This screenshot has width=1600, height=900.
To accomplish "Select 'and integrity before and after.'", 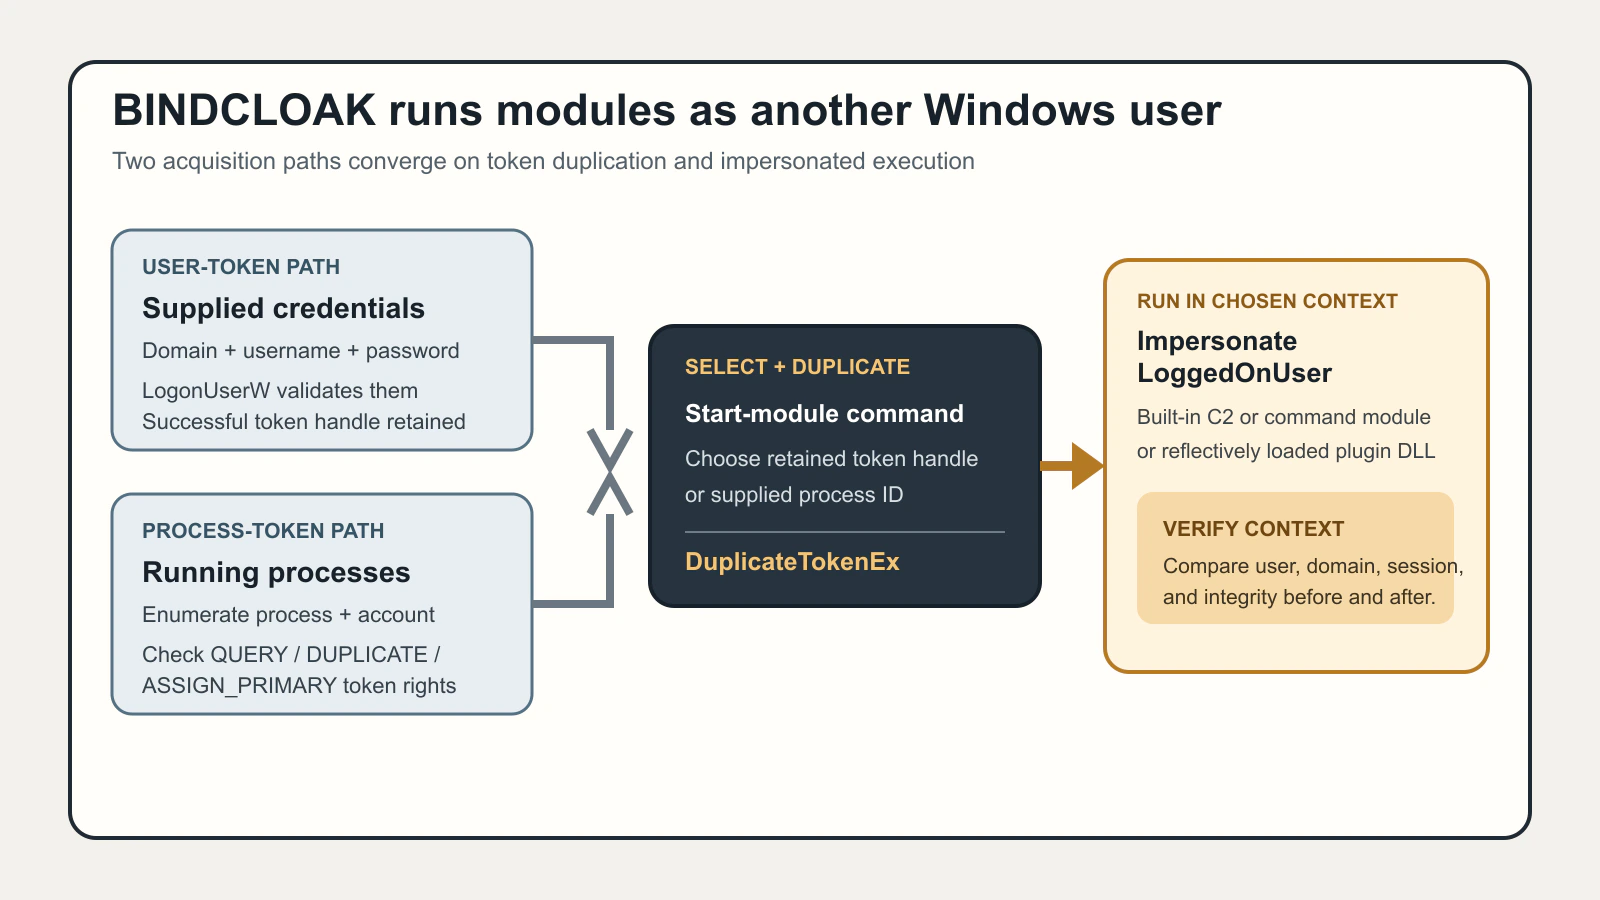I will point(1298,597).
